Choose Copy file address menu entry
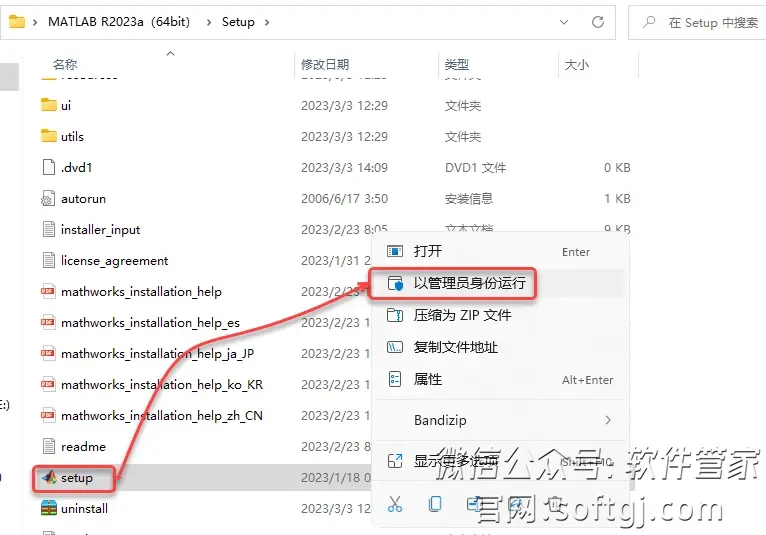 (x=499, y=347)
